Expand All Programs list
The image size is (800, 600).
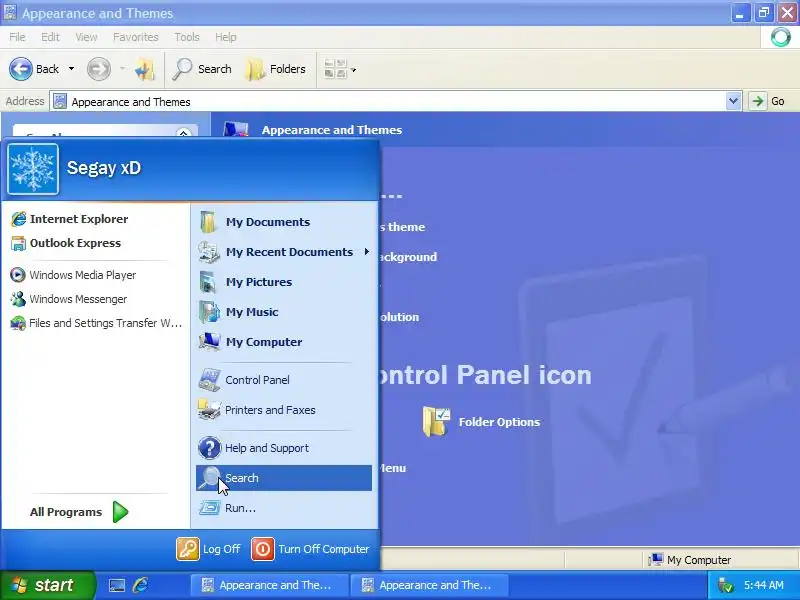79,512
